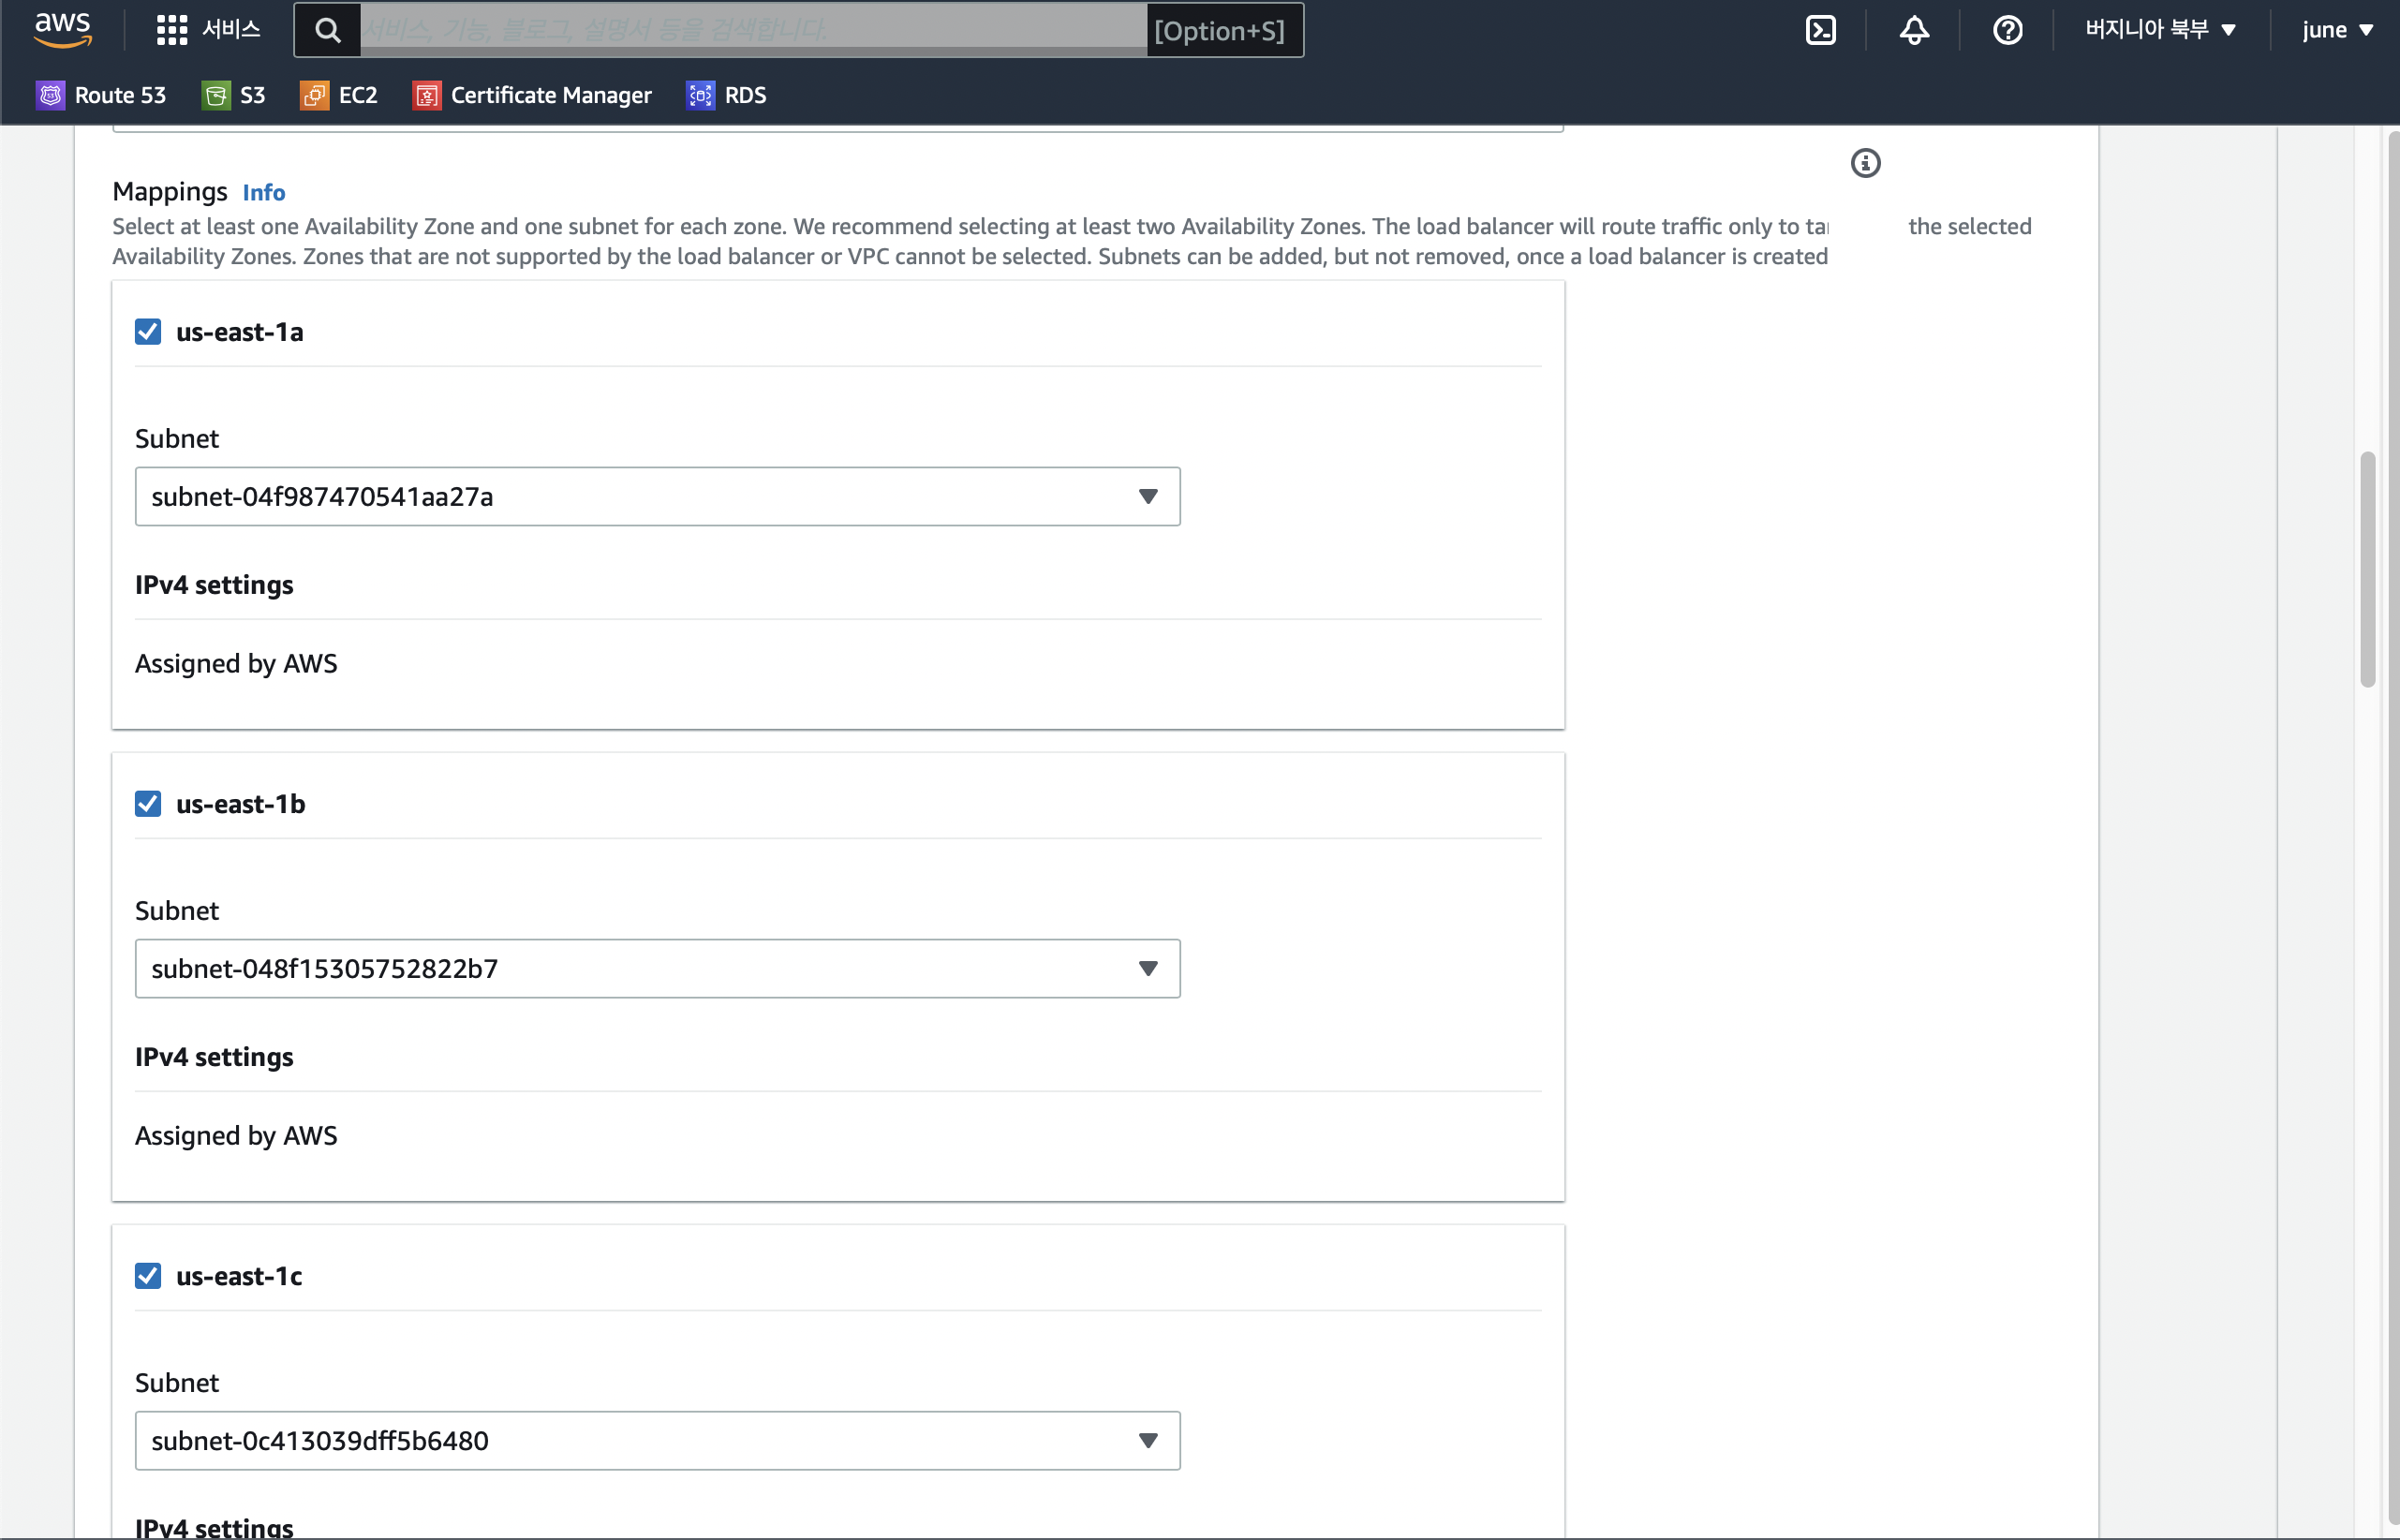2400x1540 pixels.
Task: Open the S3 shortcut
Action: [233, 95]
